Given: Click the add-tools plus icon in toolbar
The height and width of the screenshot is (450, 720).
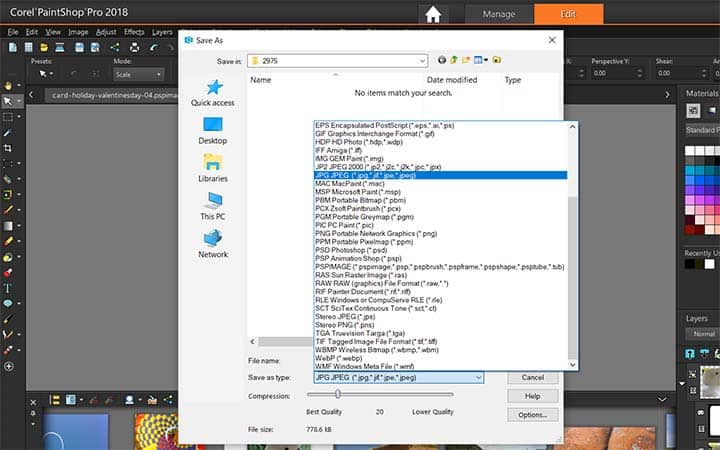Looking at the screenshot, I should tap(8, 366).
